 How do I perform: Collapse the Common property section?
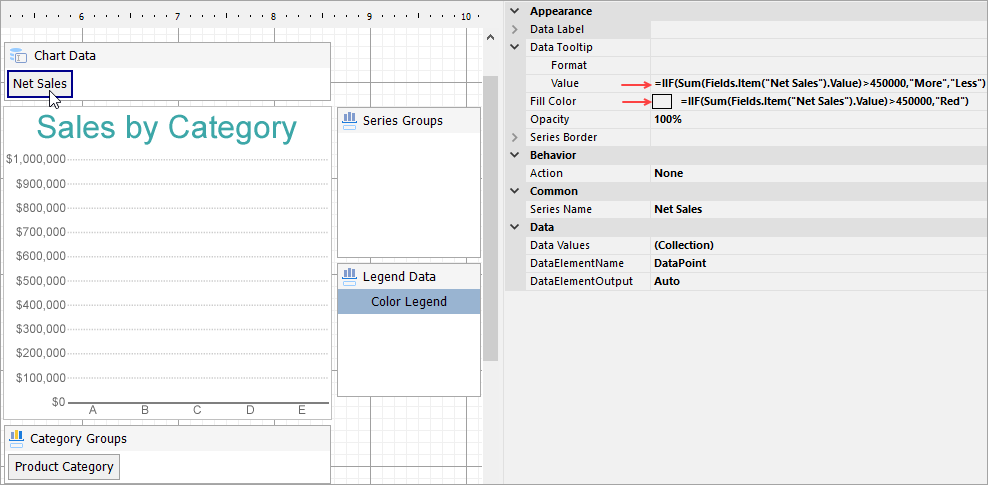click(515, 191)
